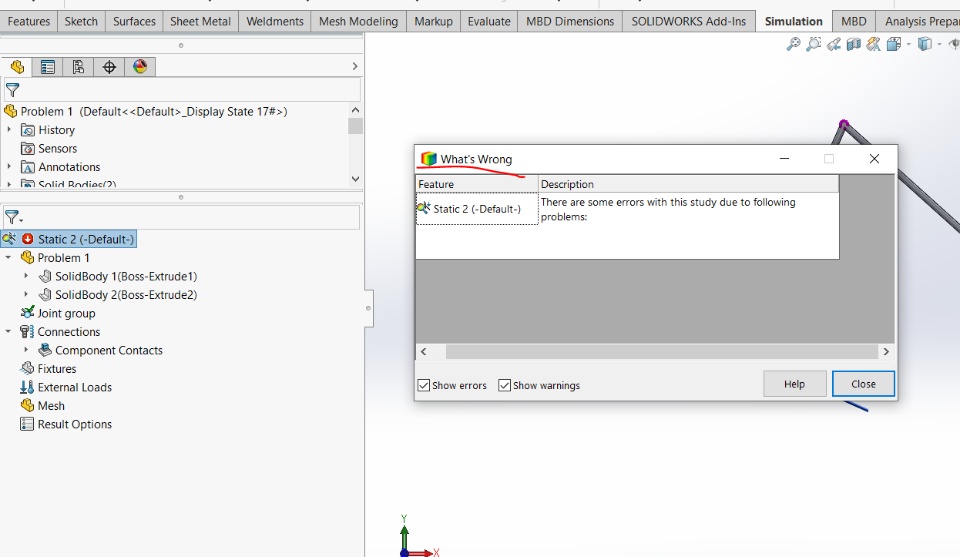
Task: Click the feature tree scroll up arrow
Action: pos(355,110)
